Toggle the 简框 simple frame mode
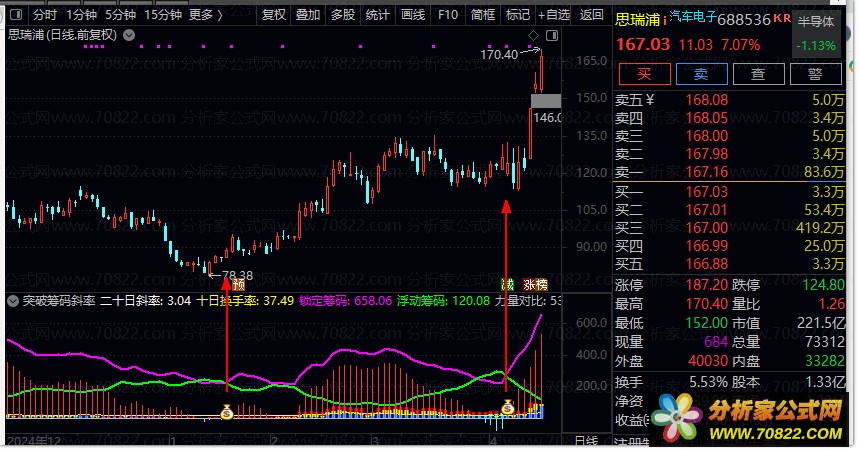This screenshot has height=450, width=859. [483, 15]
